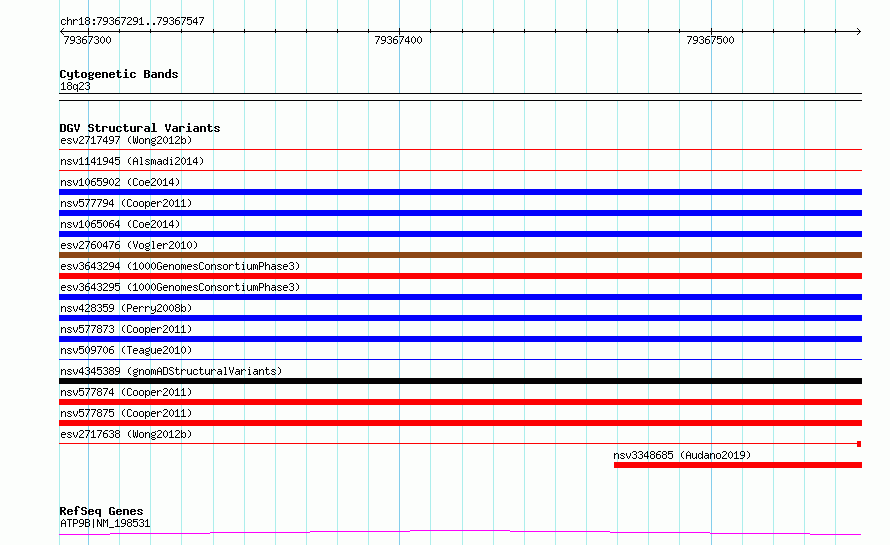Click the esv2717497 (Wong2012b) variant label
Viewport: 890px width, 545px height.
(x=126, y=140)
